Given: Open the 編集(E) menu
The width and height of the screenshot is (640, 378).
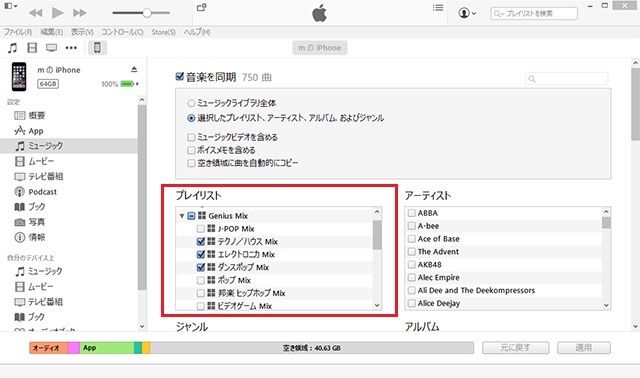Looking at the screenshot, I should pyautogui.click(x=51, y=32).
